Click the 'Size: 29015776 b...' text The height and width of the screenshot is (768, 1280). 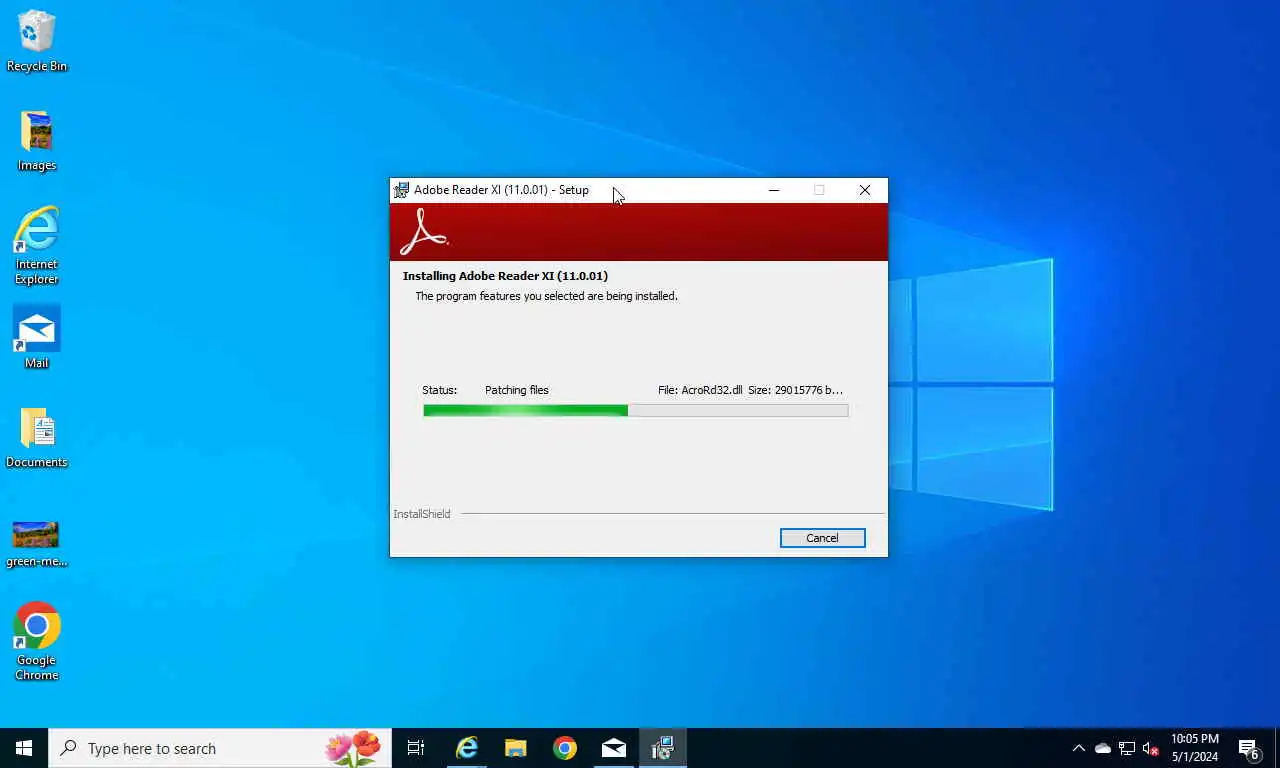(795, 390)
